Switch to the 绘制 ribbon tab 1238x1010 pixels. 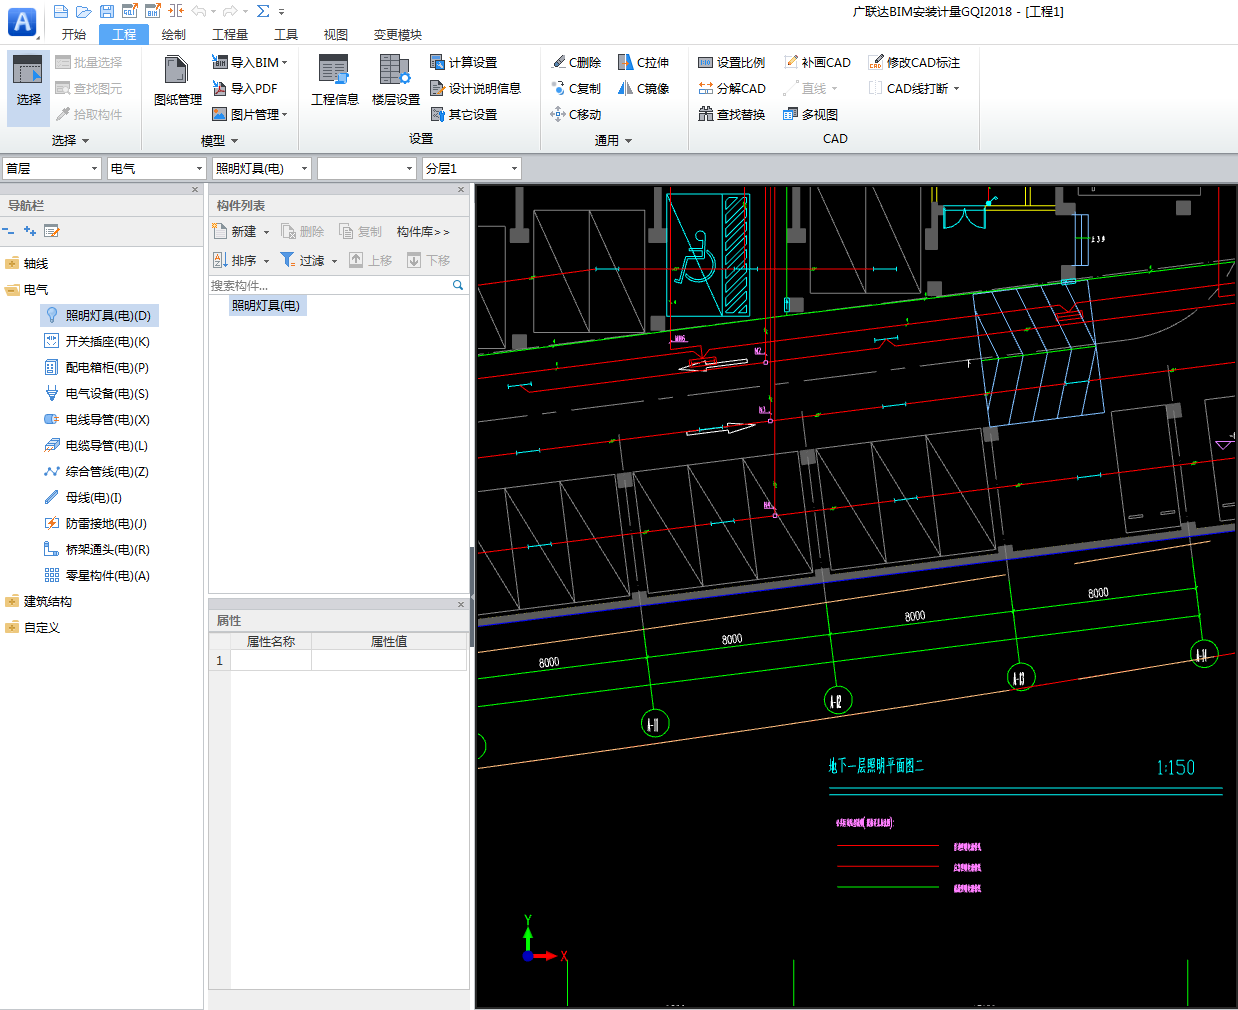[x=174, y=34]
